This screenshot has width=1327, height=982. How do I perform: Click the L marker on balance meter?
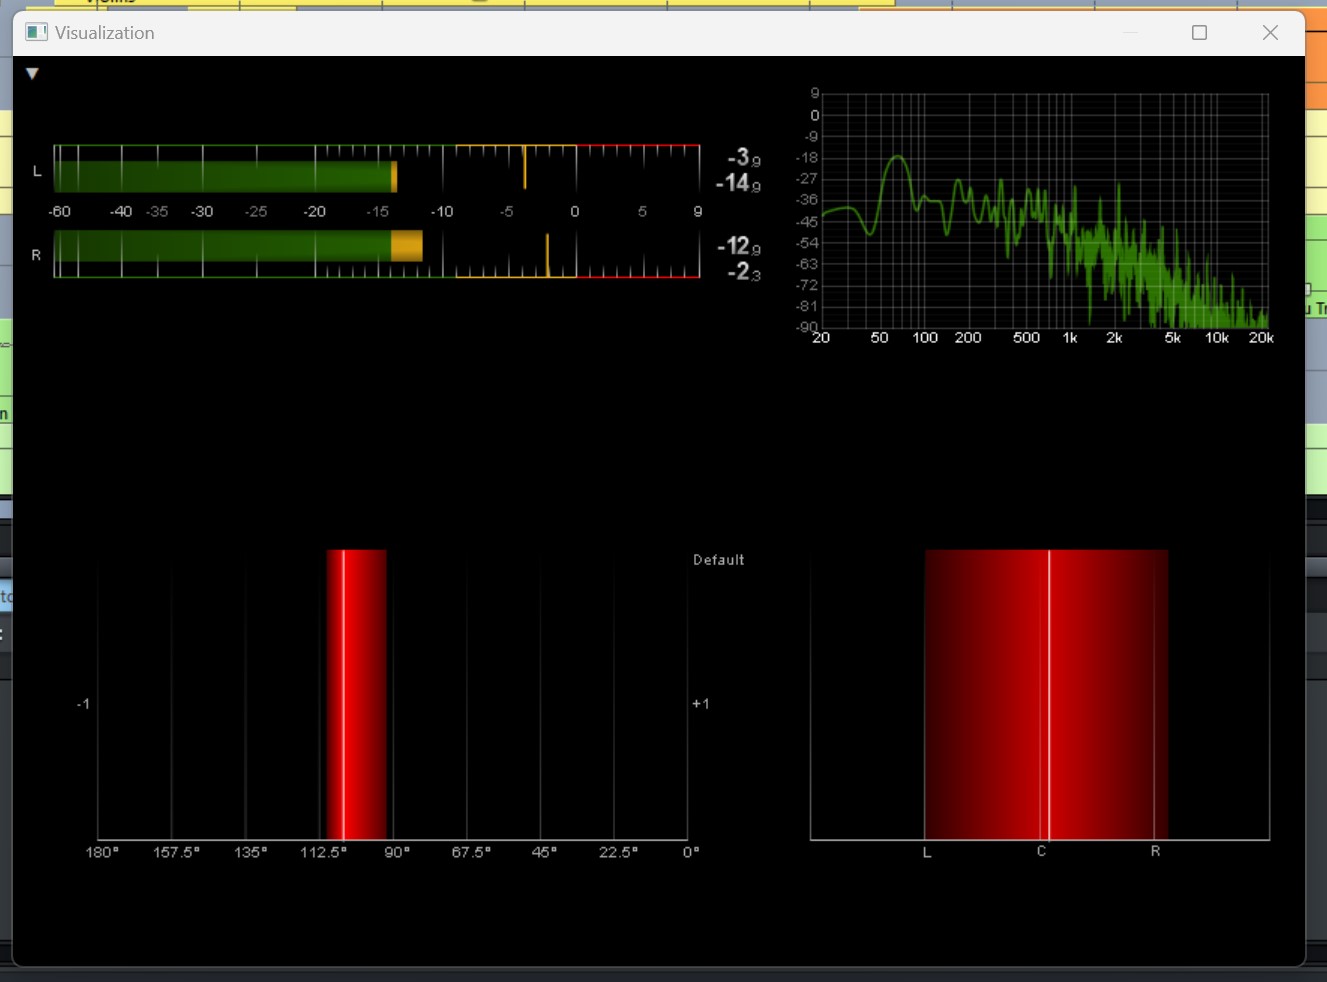coord(926,852)
